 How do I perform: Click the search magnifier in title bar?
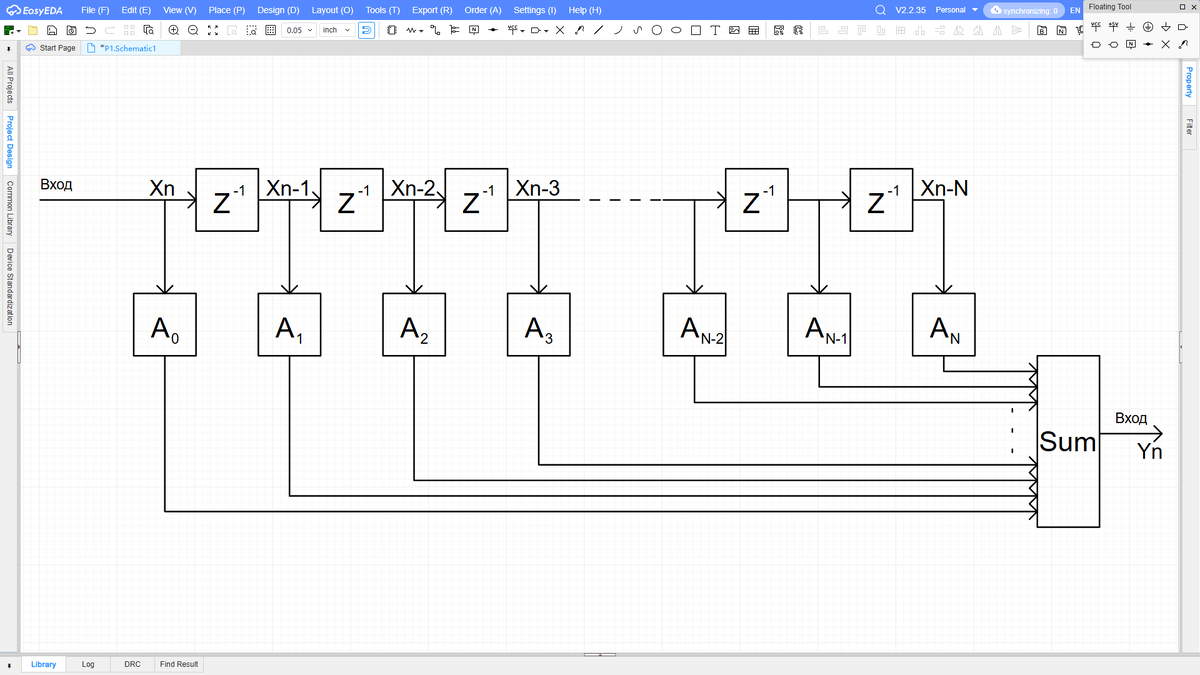880,10
